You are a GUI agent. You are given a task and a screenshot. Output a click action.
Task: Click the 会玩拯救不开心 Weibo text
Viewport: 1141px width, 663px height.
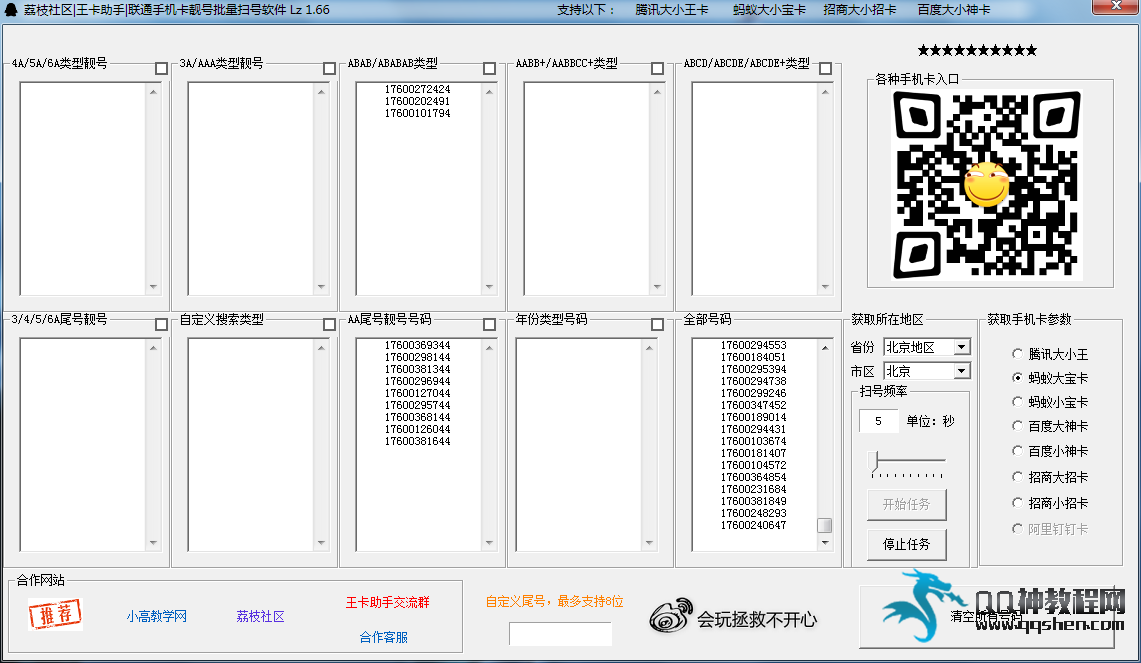[758, 619]
